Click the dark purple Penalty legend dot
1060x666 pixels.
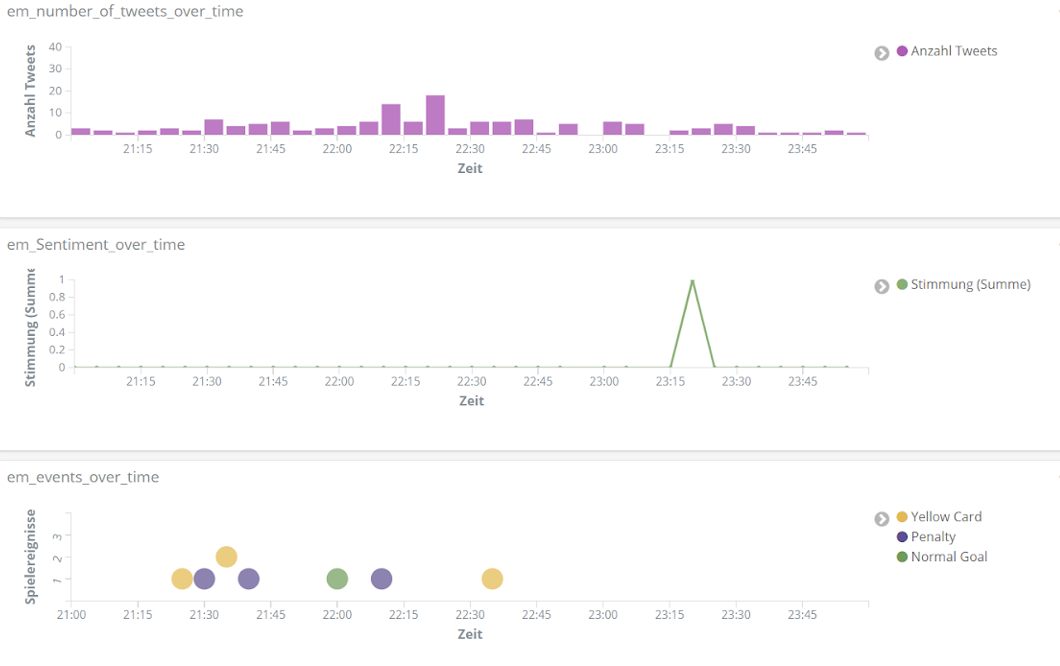pyautogui.click(x=902, y=537)
